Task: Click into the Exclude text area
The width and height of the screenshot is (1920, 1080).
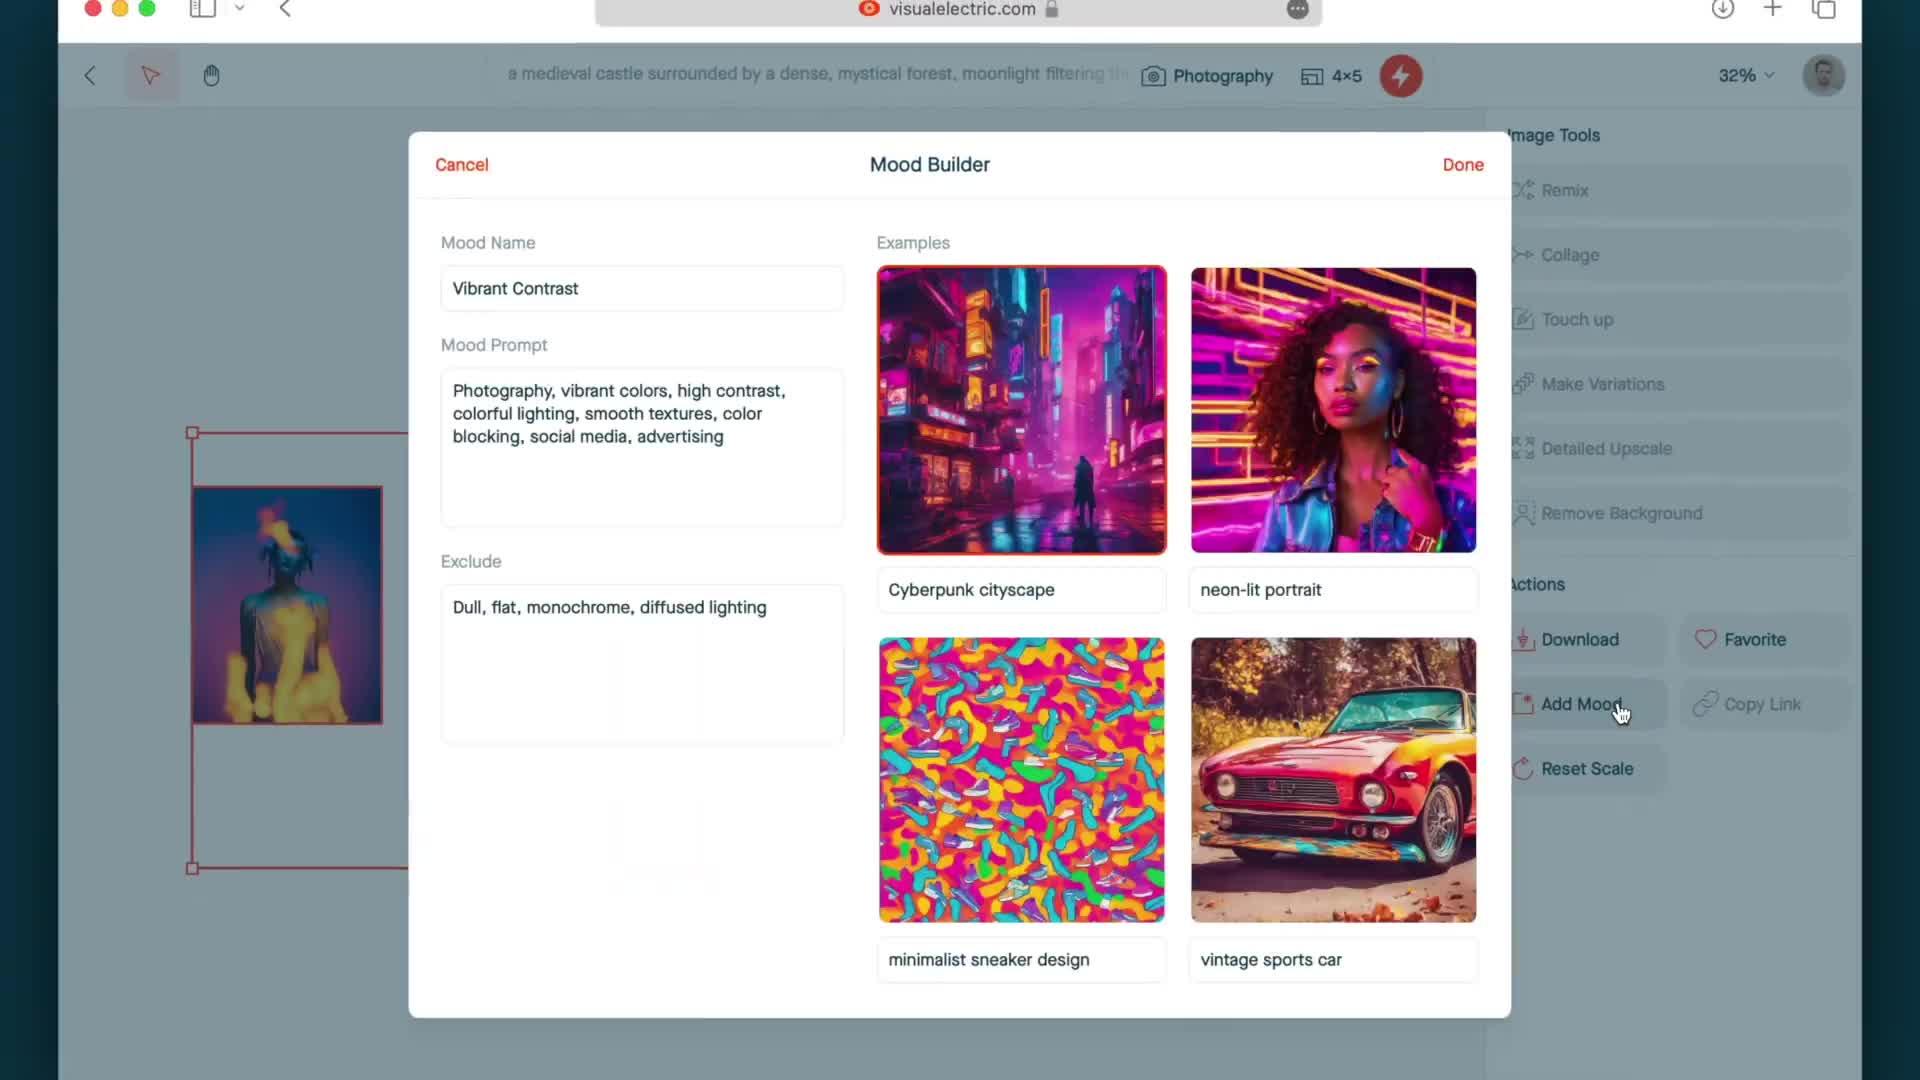Action: pyautogui.click(x=642, y=664)
